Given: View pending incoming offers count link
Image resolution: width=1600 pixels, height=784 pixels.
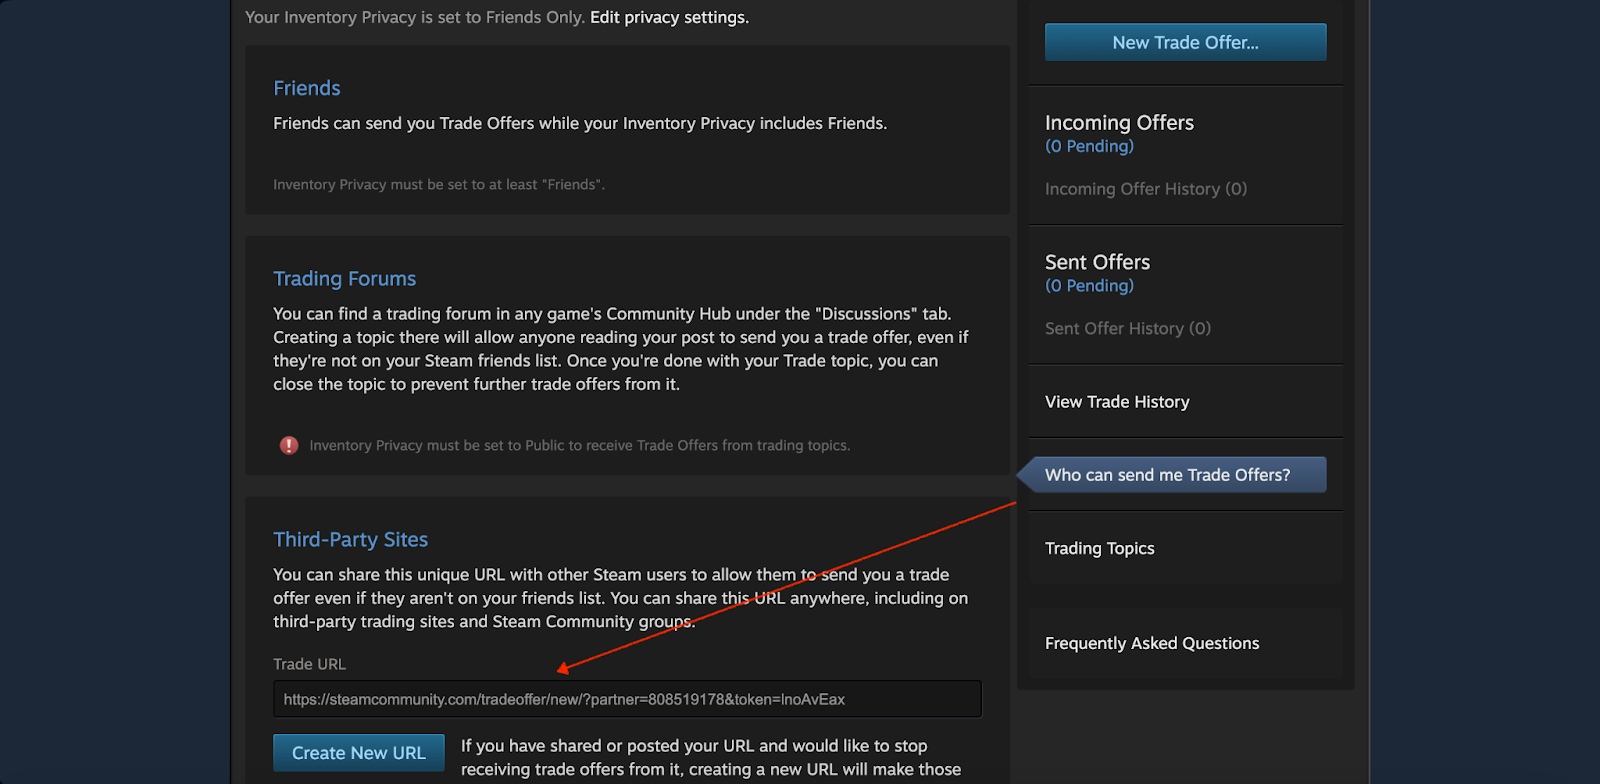Looking at the screenshot, I should coord(1089,146).
